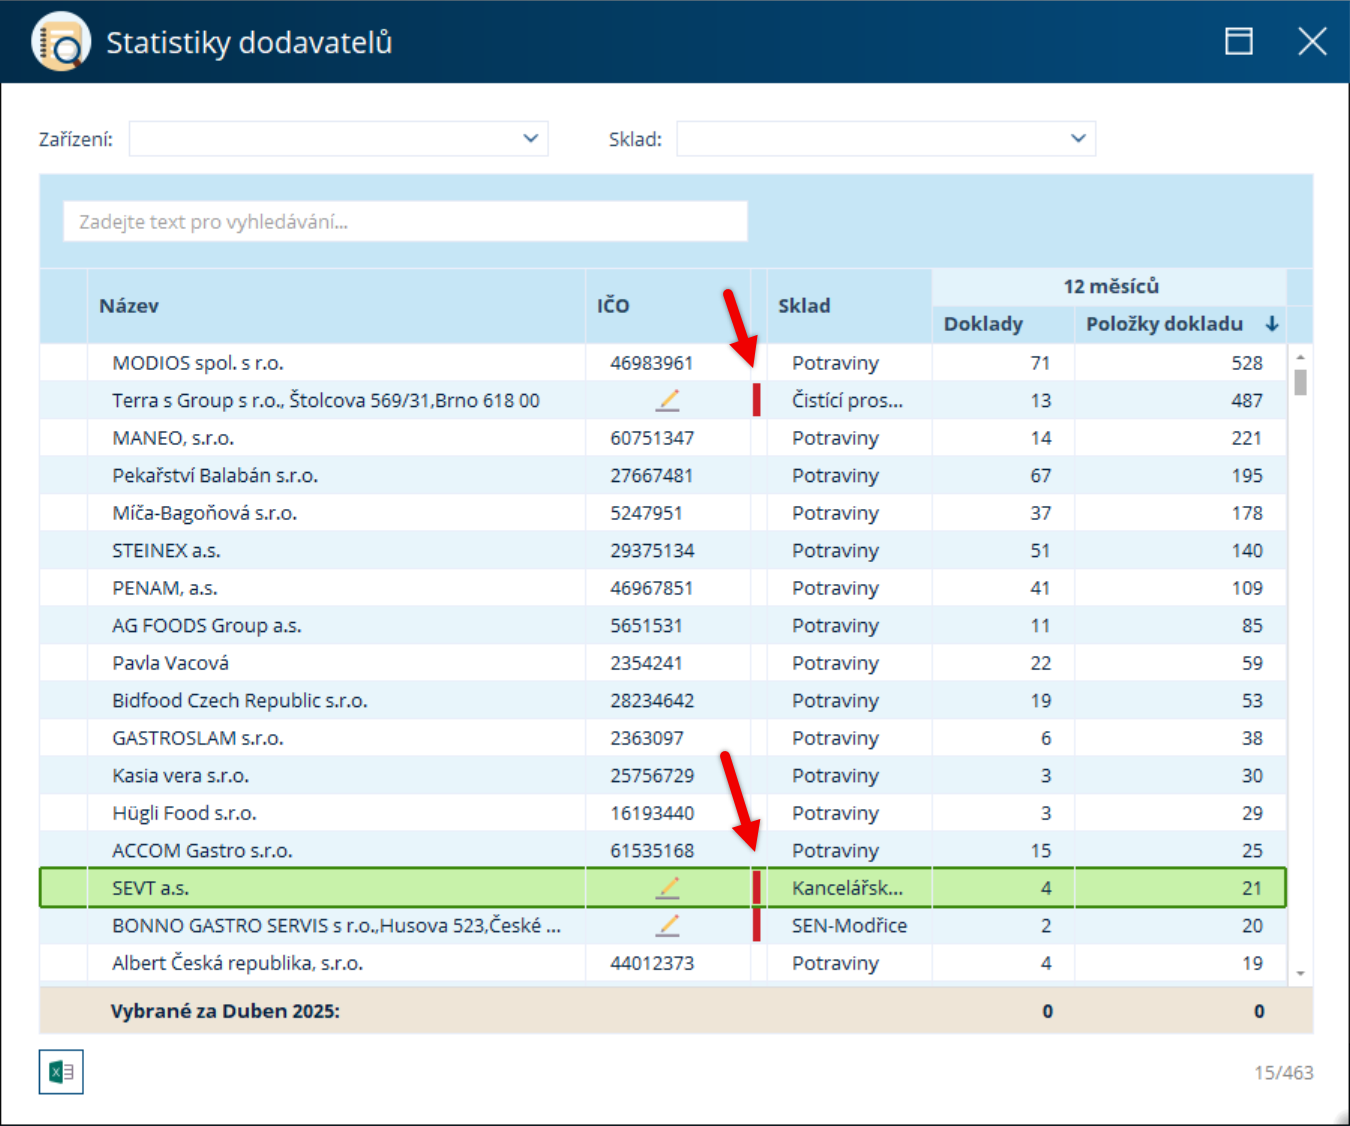
Task: Sort by Doklady column header
Action: [1003, 324]
